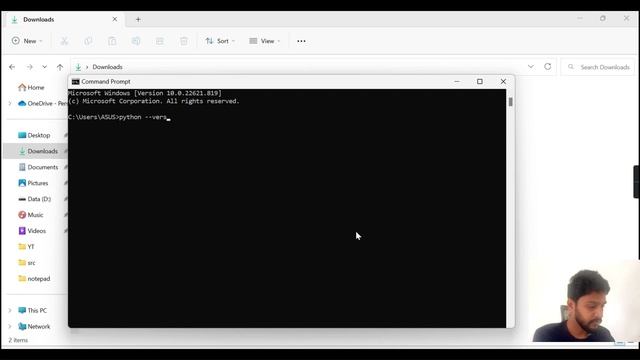Viewport: 640px width, 360px height.
Task: Close the Downloads tab
Action: point(115,19)
